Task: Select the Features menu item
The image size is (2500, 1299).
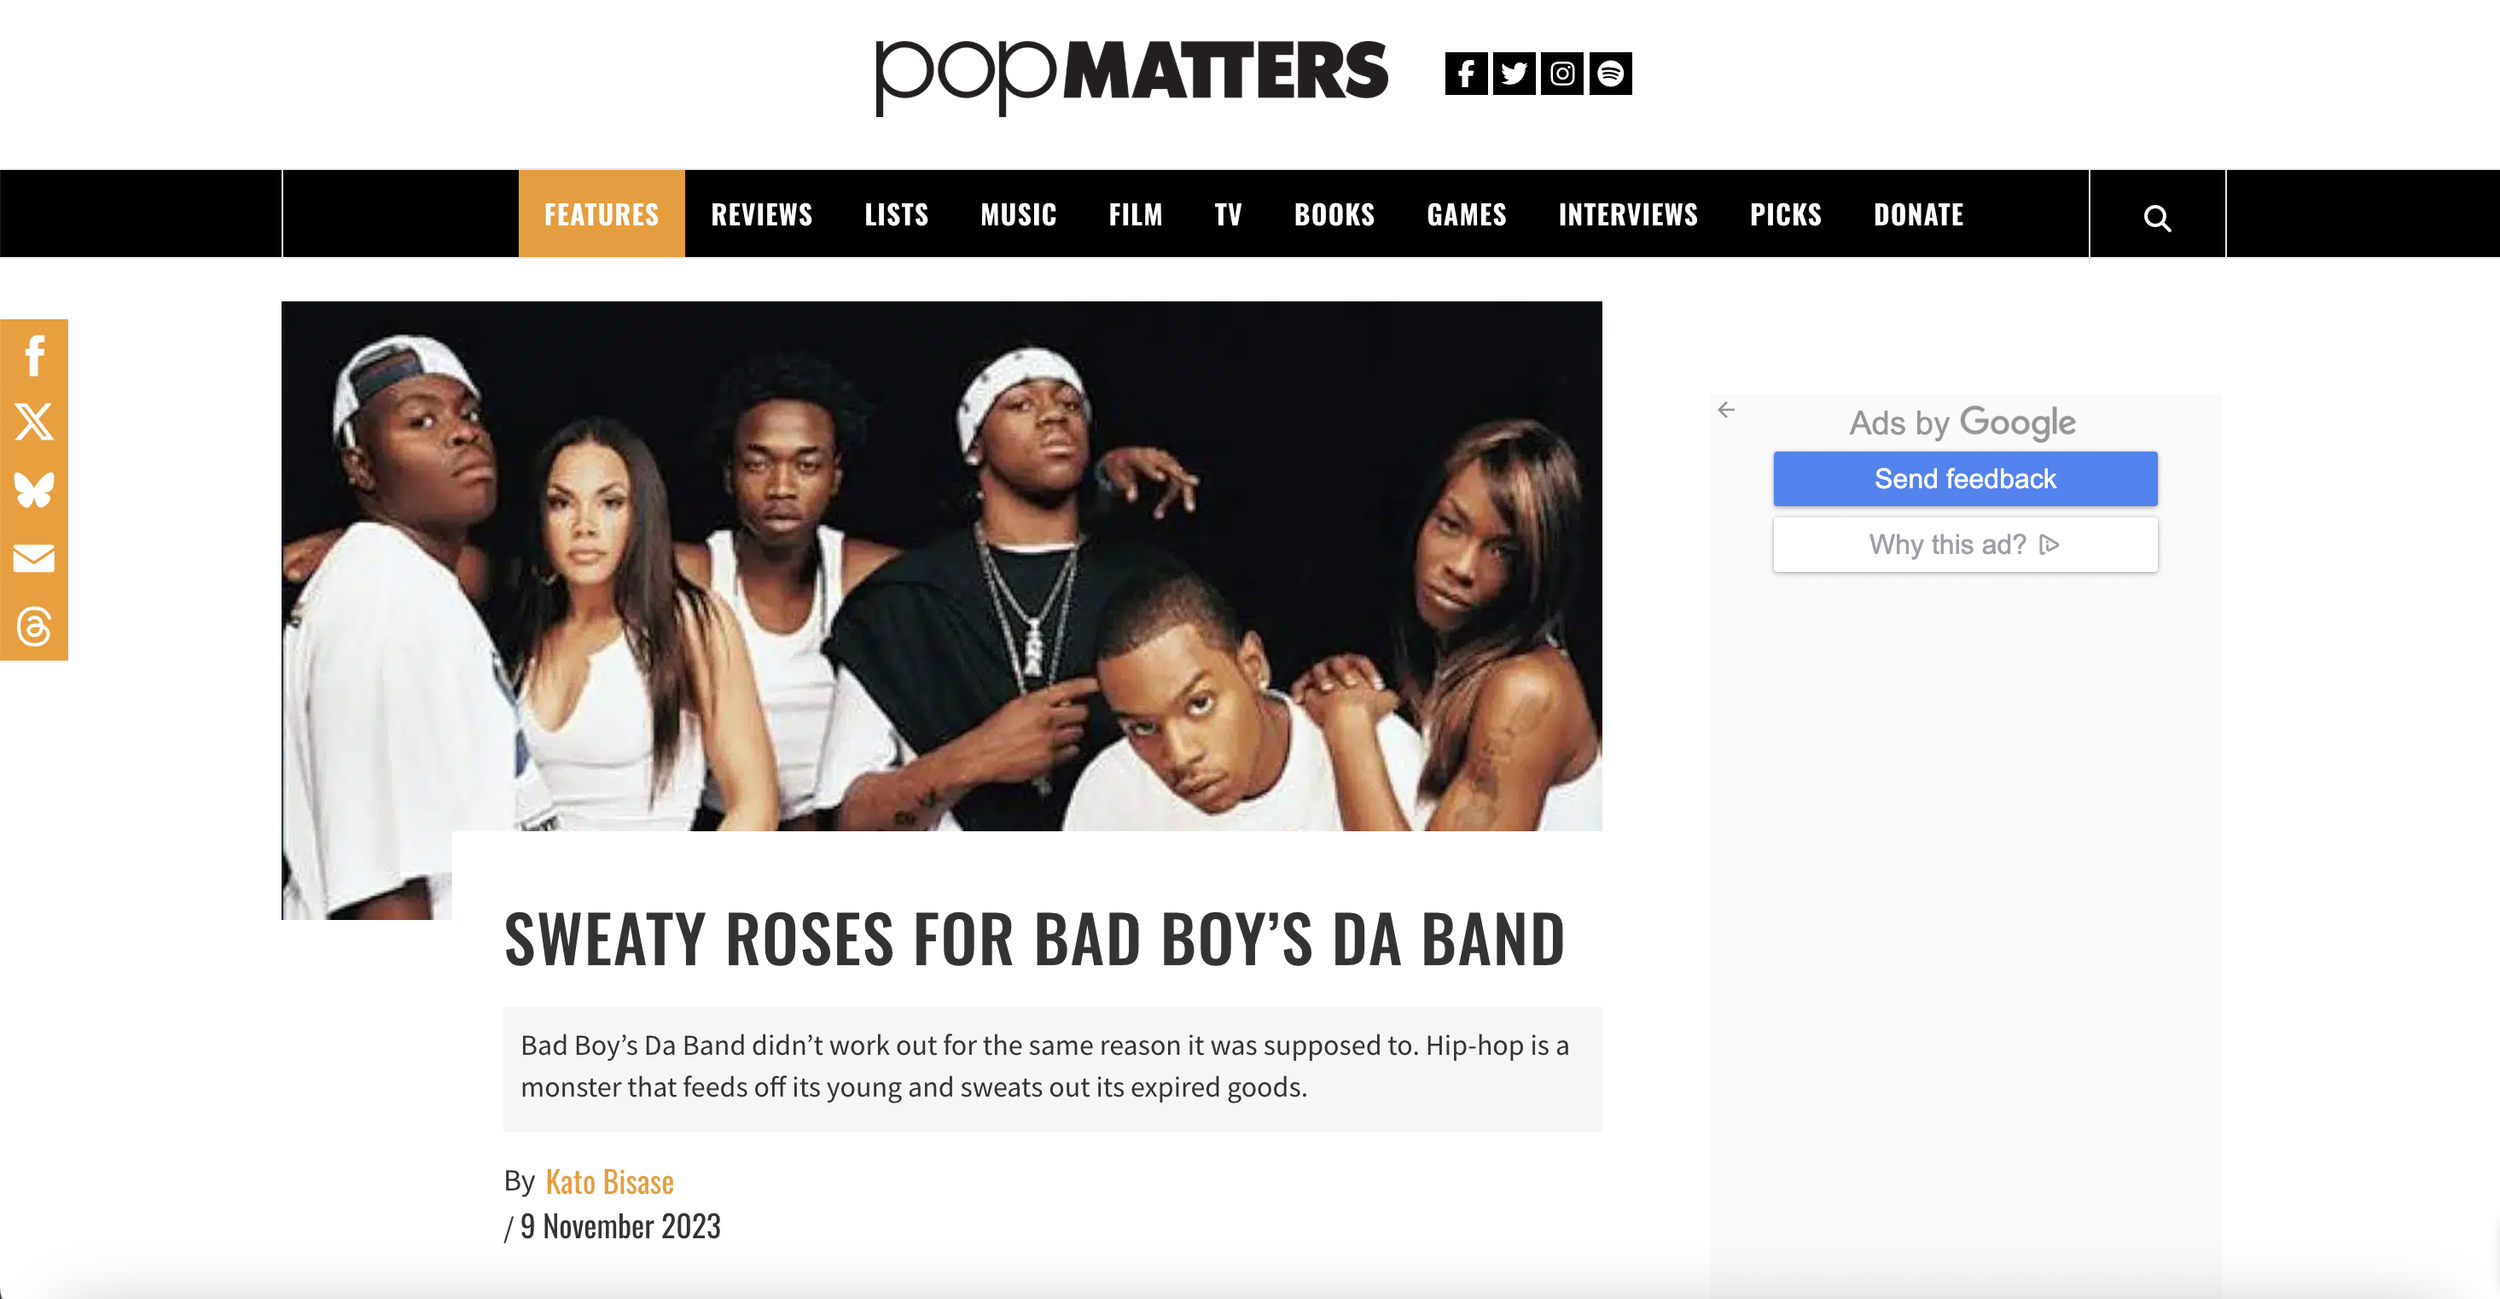Action: coord(601,214)
